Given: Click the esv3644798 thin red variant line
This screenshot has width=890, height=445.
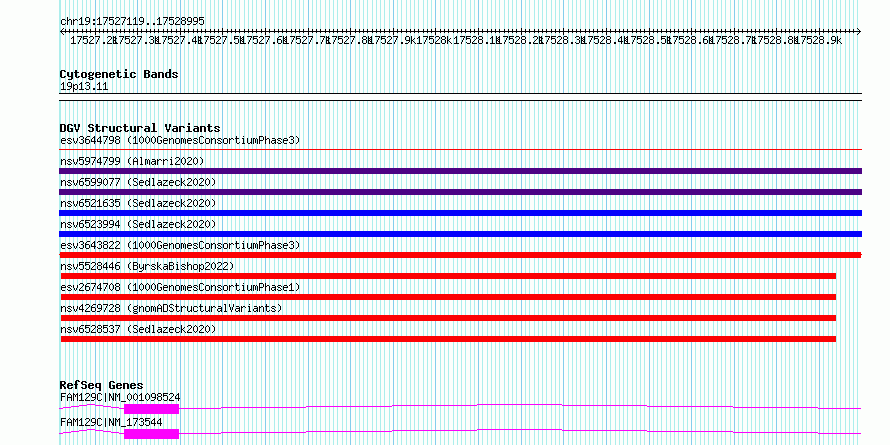Looking at the screenshot, I should (x=460, y=150).
